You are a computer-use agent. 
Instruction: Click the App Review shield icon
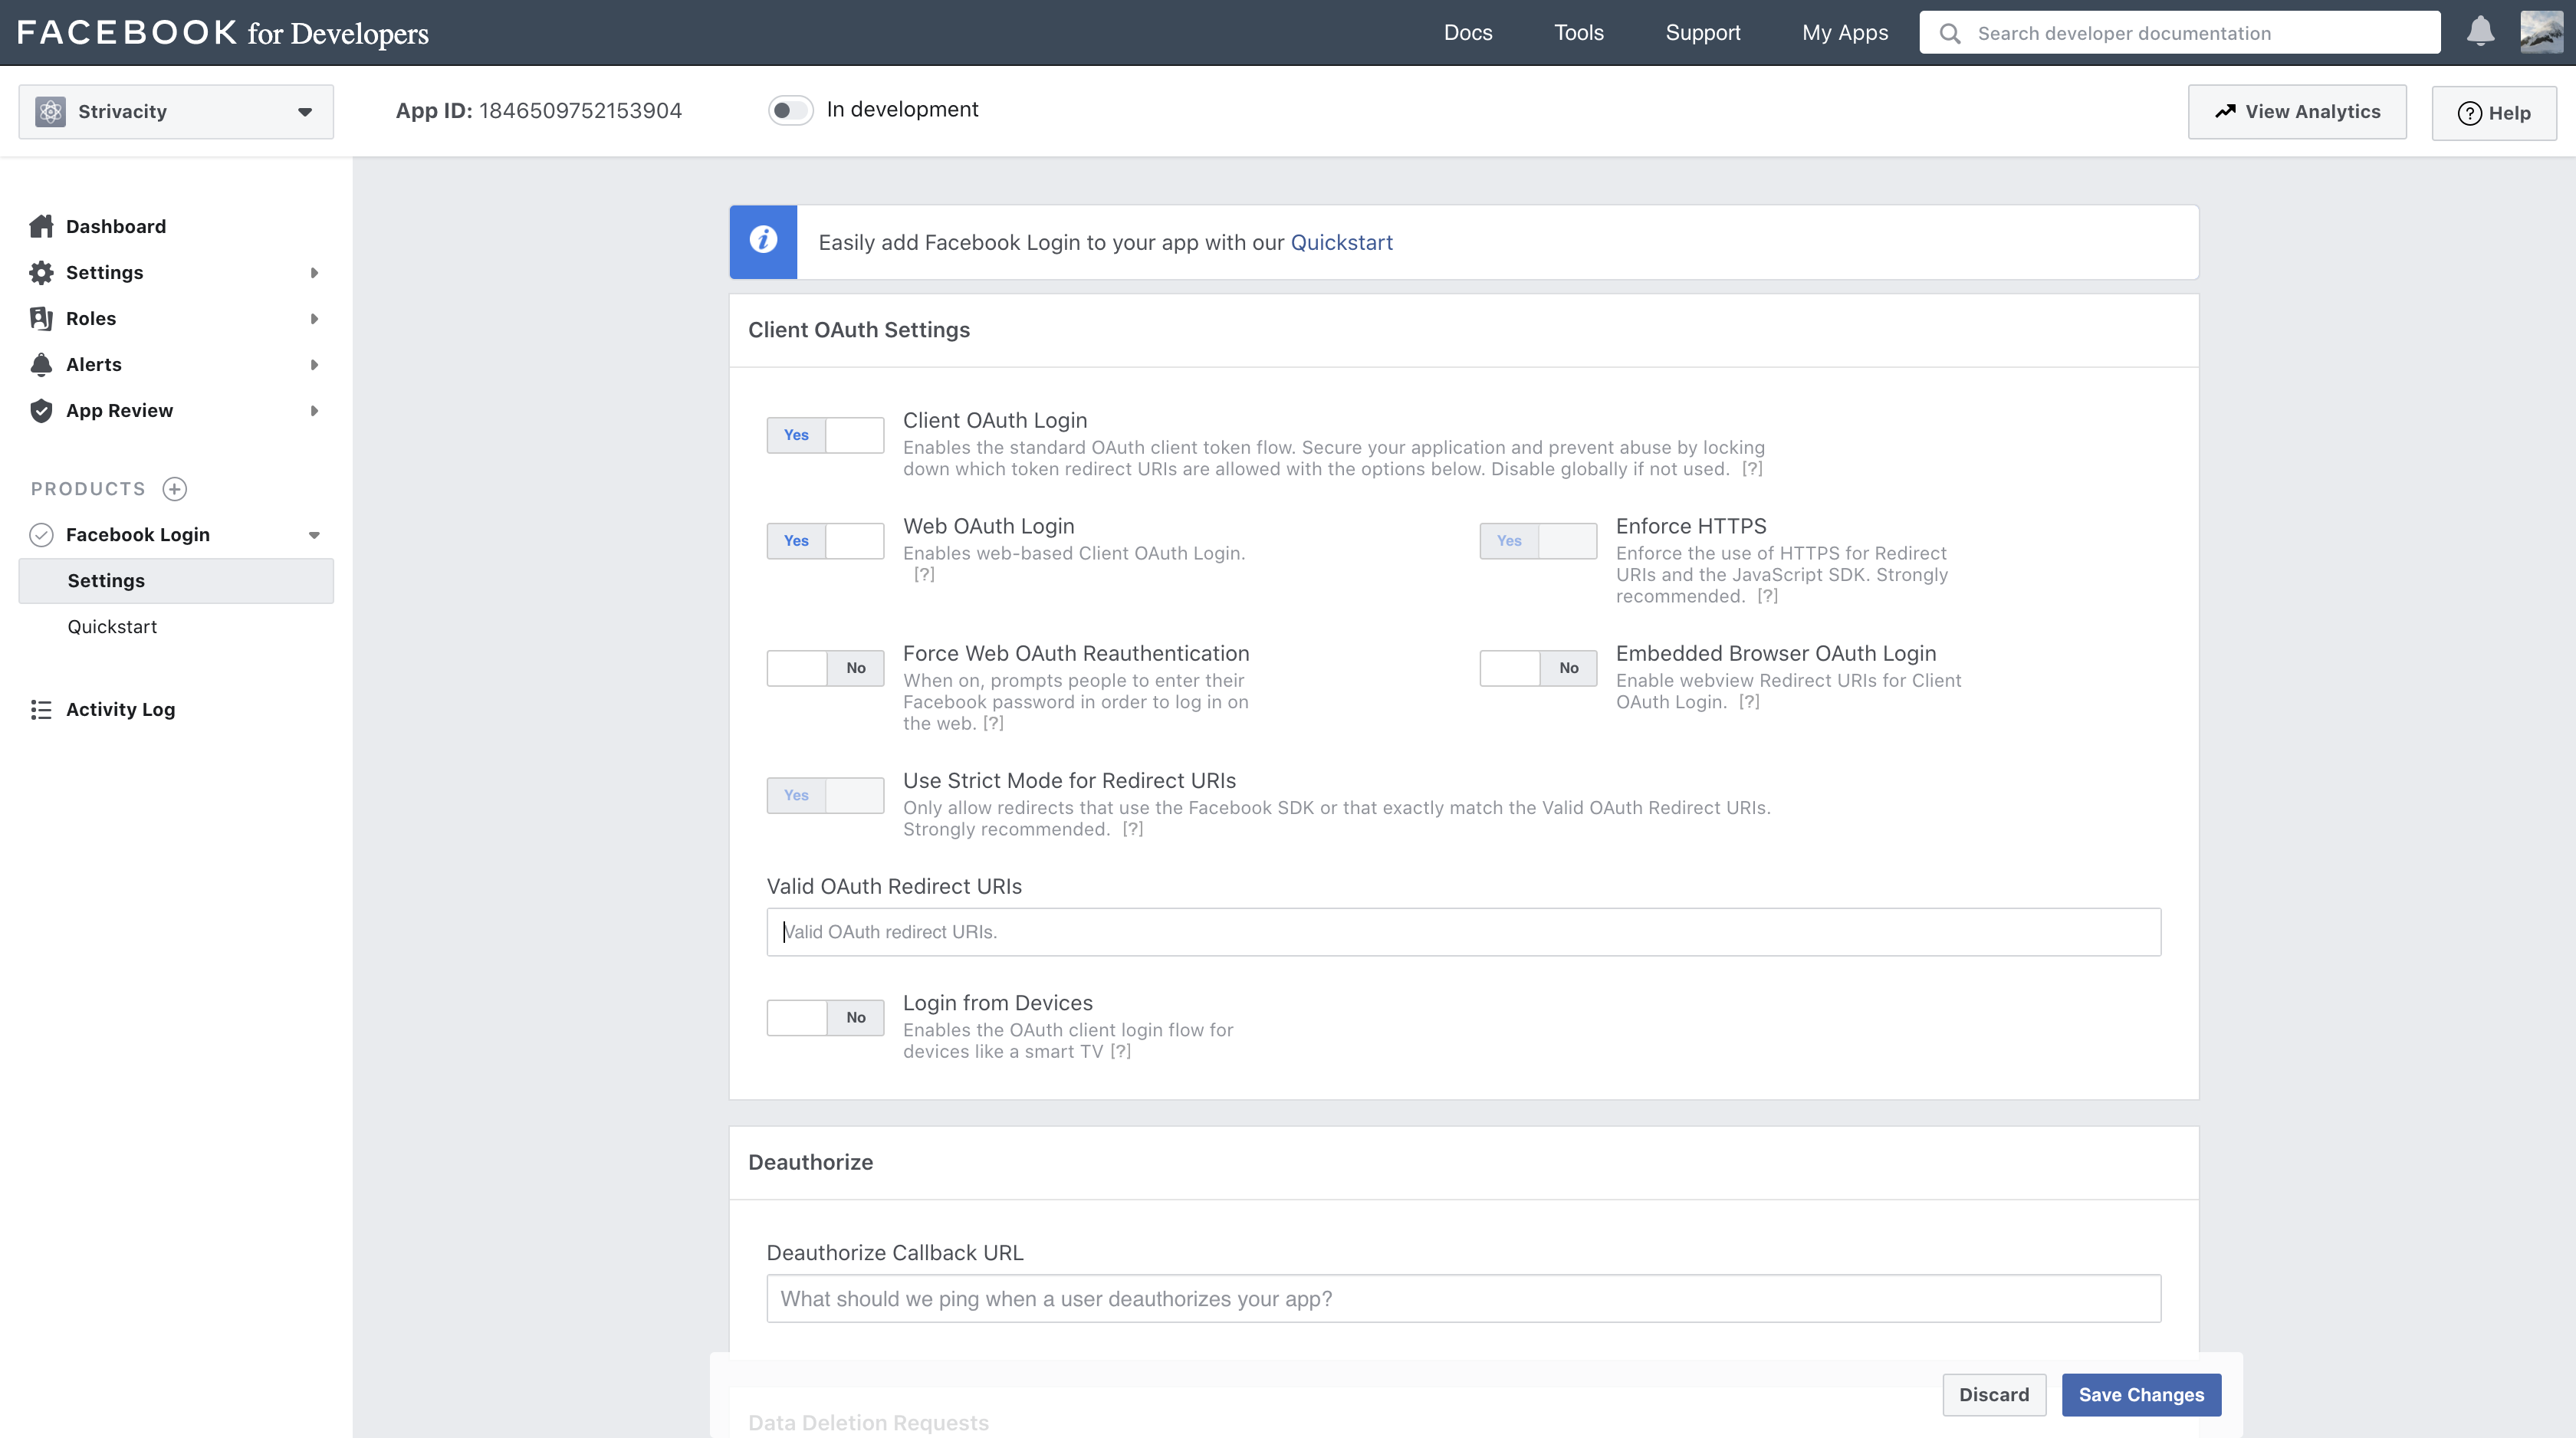[x=41, y=411]
